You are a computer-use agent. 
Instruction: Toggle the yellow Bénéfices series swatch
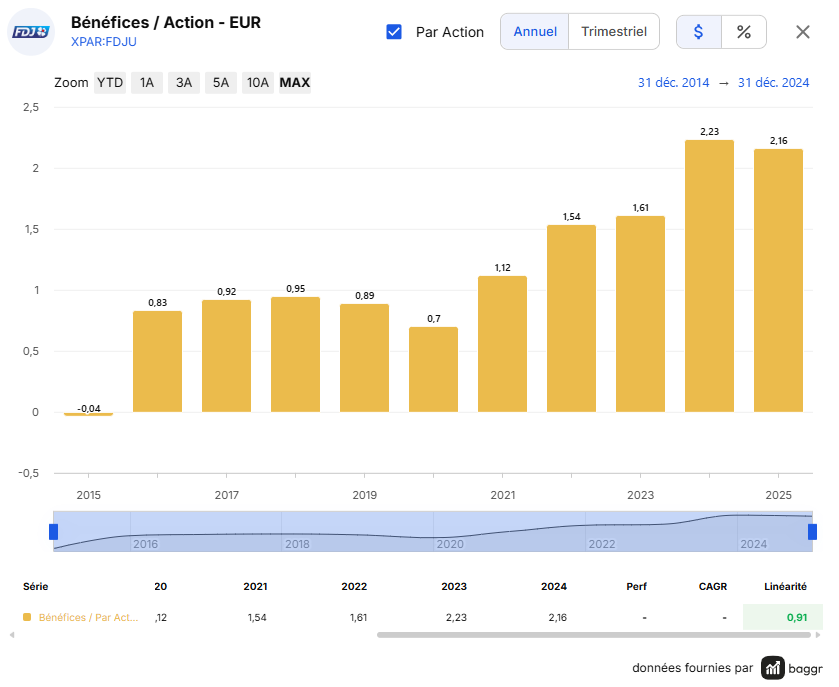pyautogui.click(x=27, y=617)
